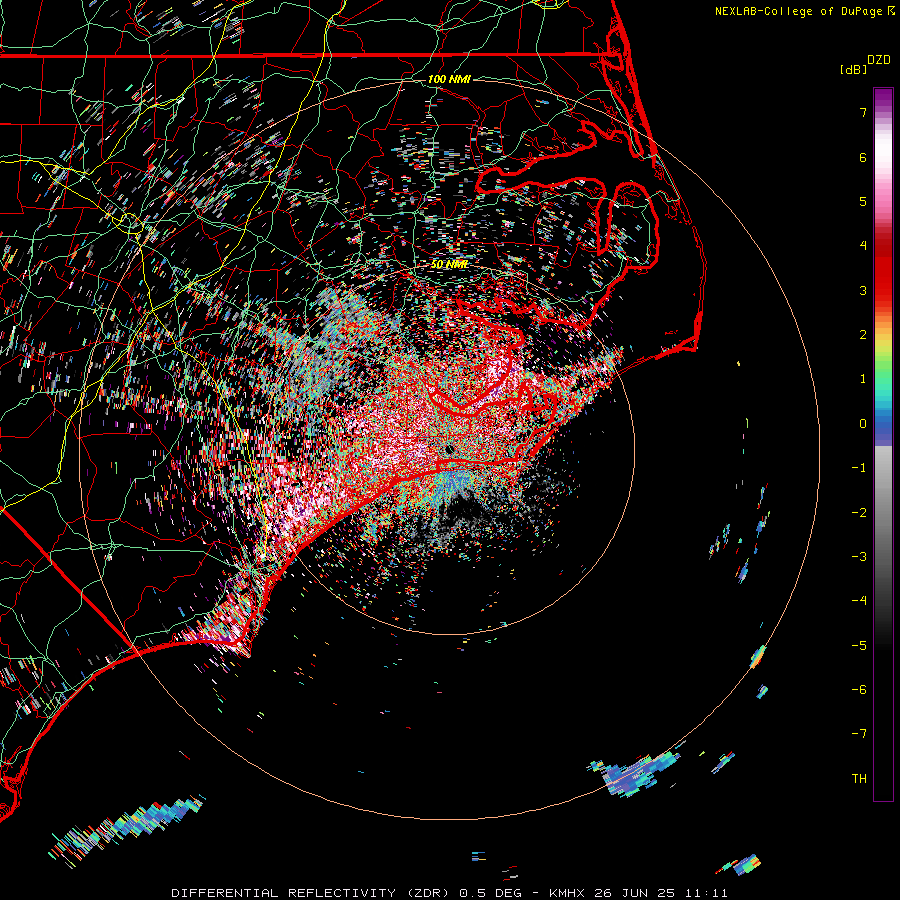This screenshot has height=900, width=900.
Task: Click the color scale value -7
Action: click(859, 734)
